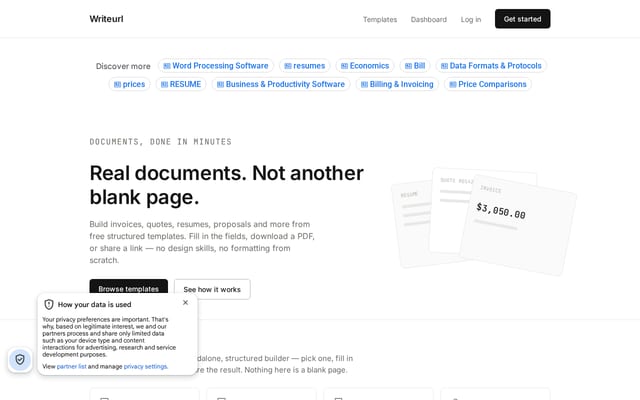The height and width of the screenshot is (400, 640).
Task: Click the Documents, done in minutes tagline
Action: (160, 142)
